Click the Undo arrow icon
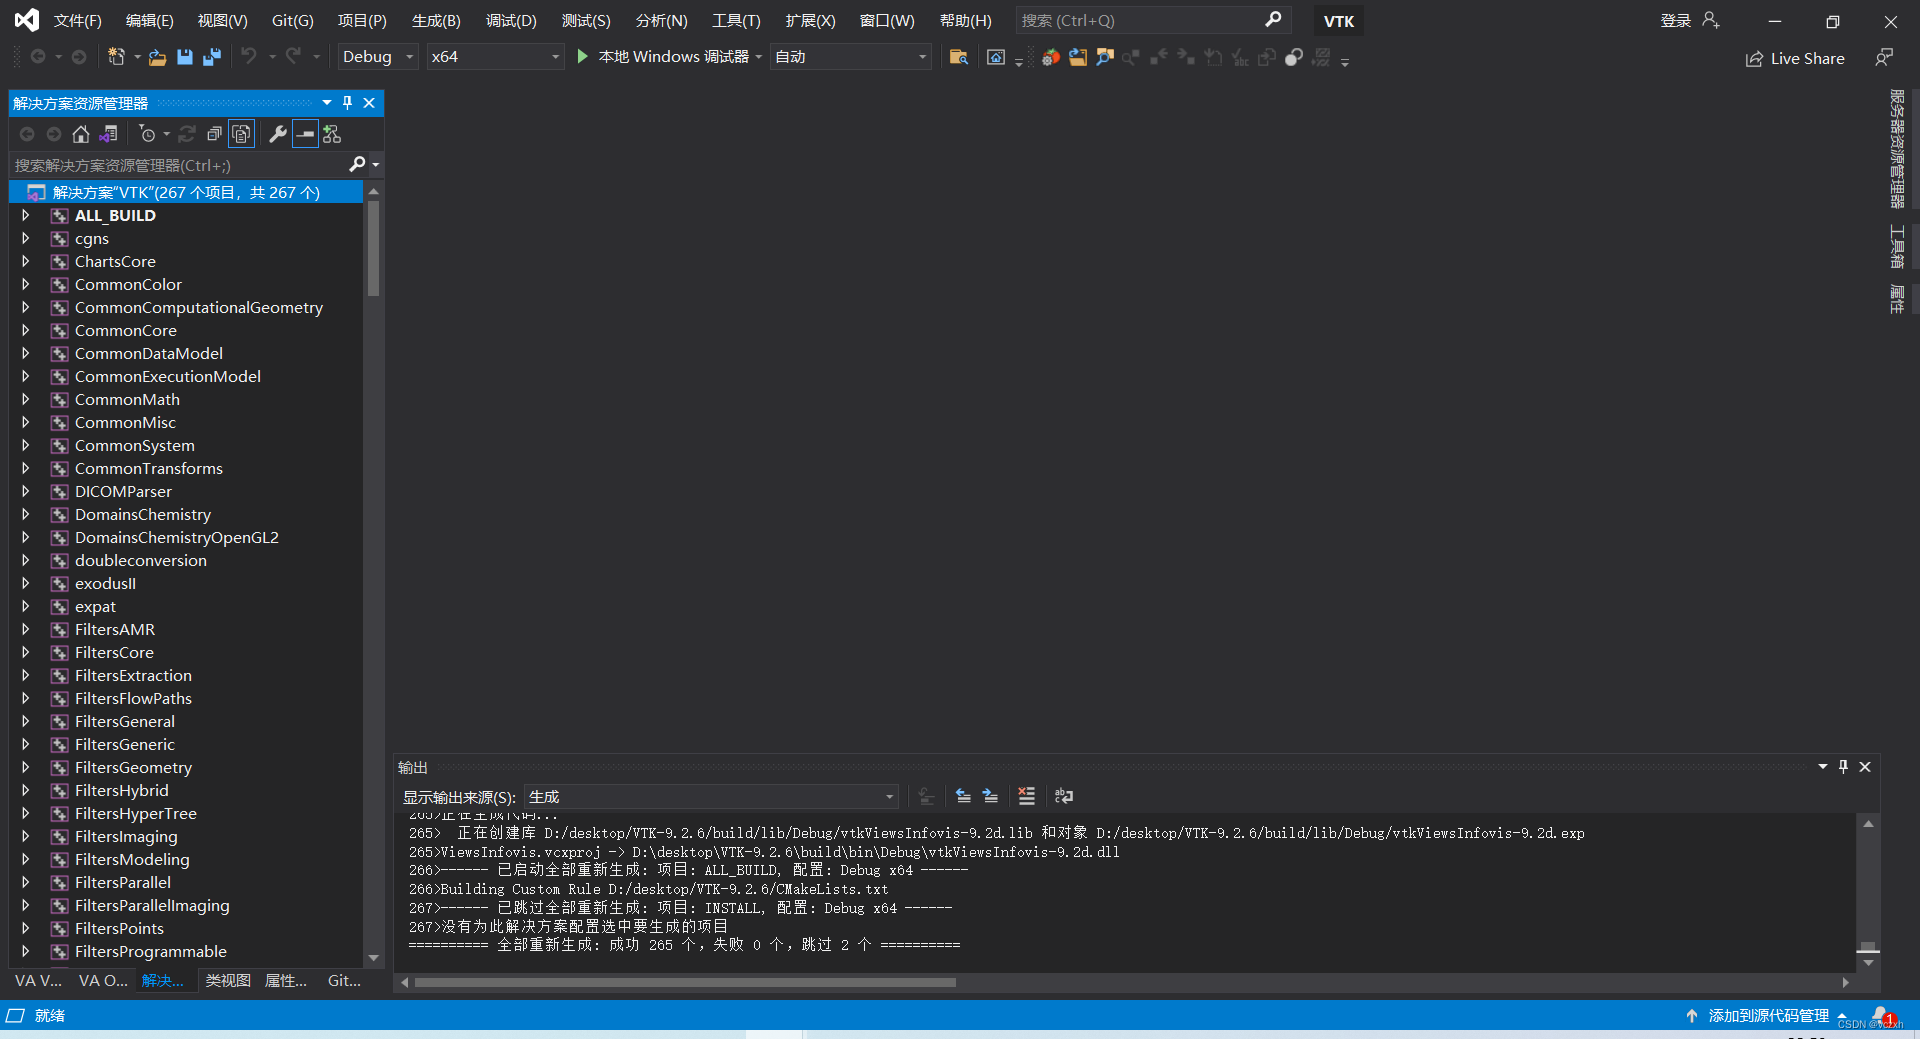 [249, 57]
